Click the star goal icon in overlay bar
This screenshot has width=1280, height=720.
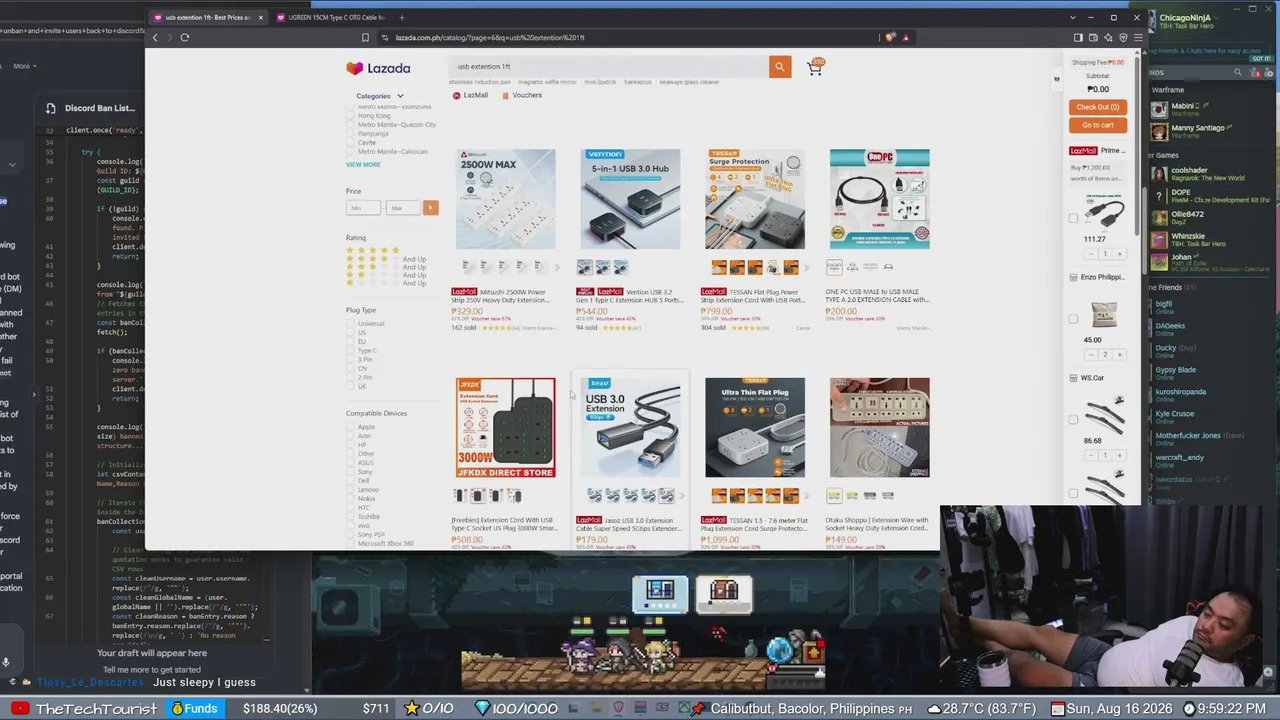click(411, 708)
